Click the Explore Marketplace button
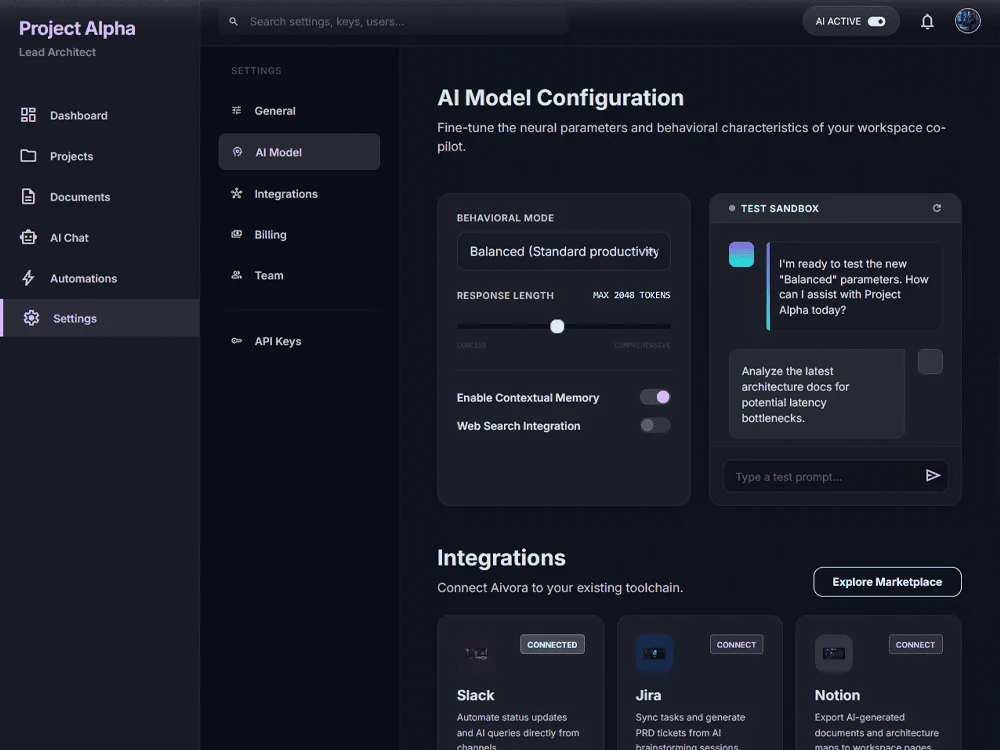The width and height of the screenshot is (1000, 750). pyautogui.click(x=887, y=582)
